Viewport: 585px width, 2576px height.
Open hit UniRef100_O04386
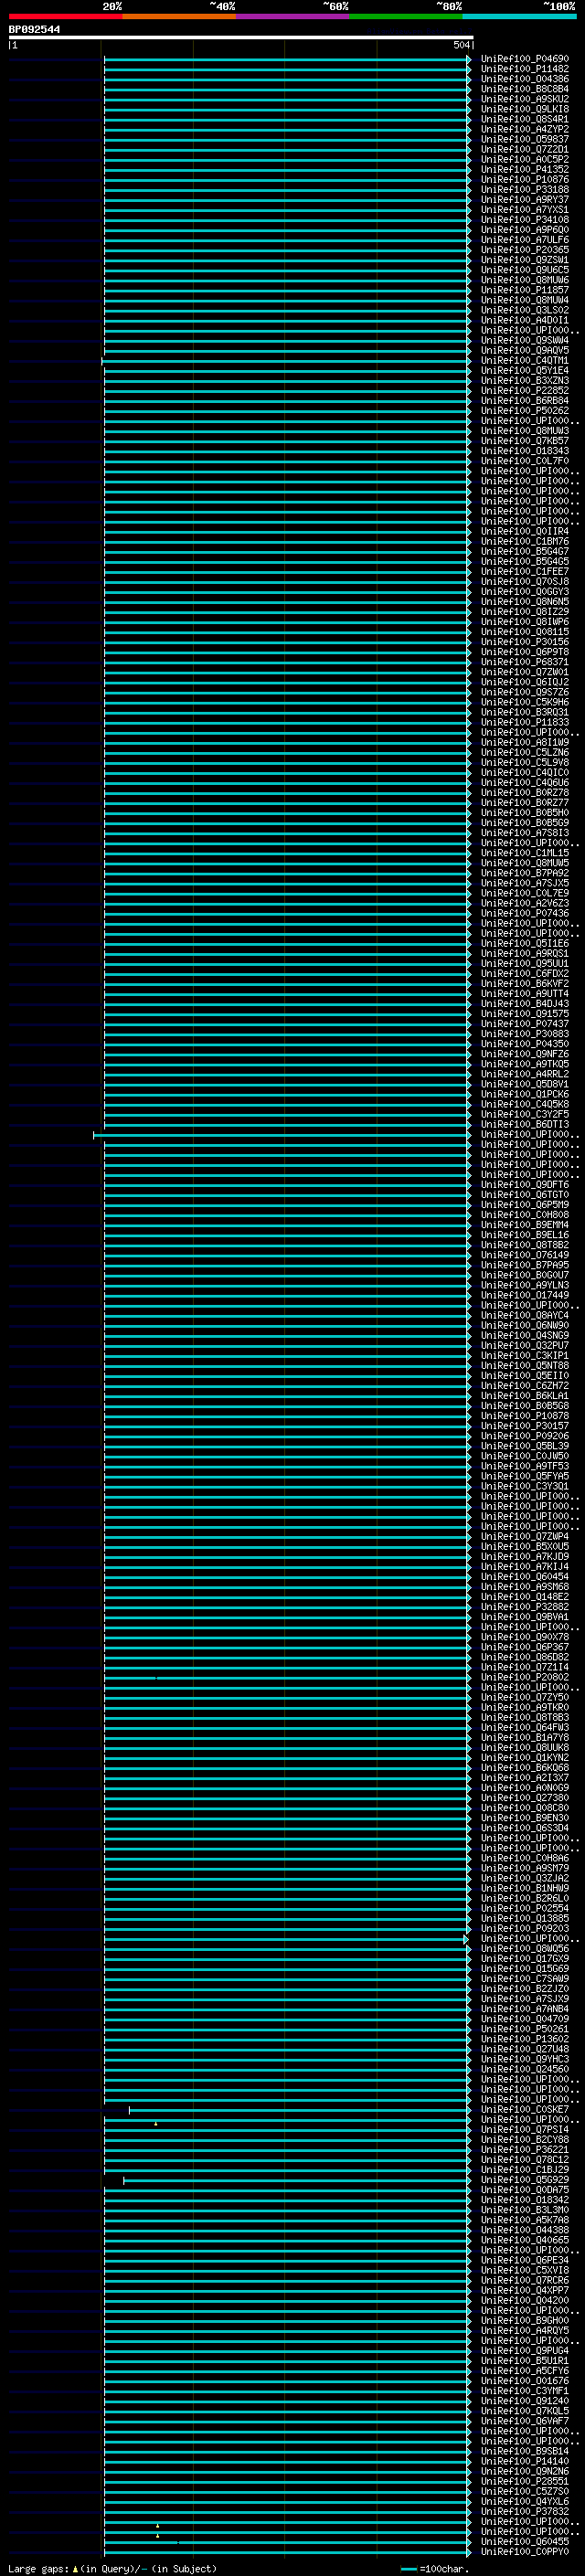tap(525, 79)
